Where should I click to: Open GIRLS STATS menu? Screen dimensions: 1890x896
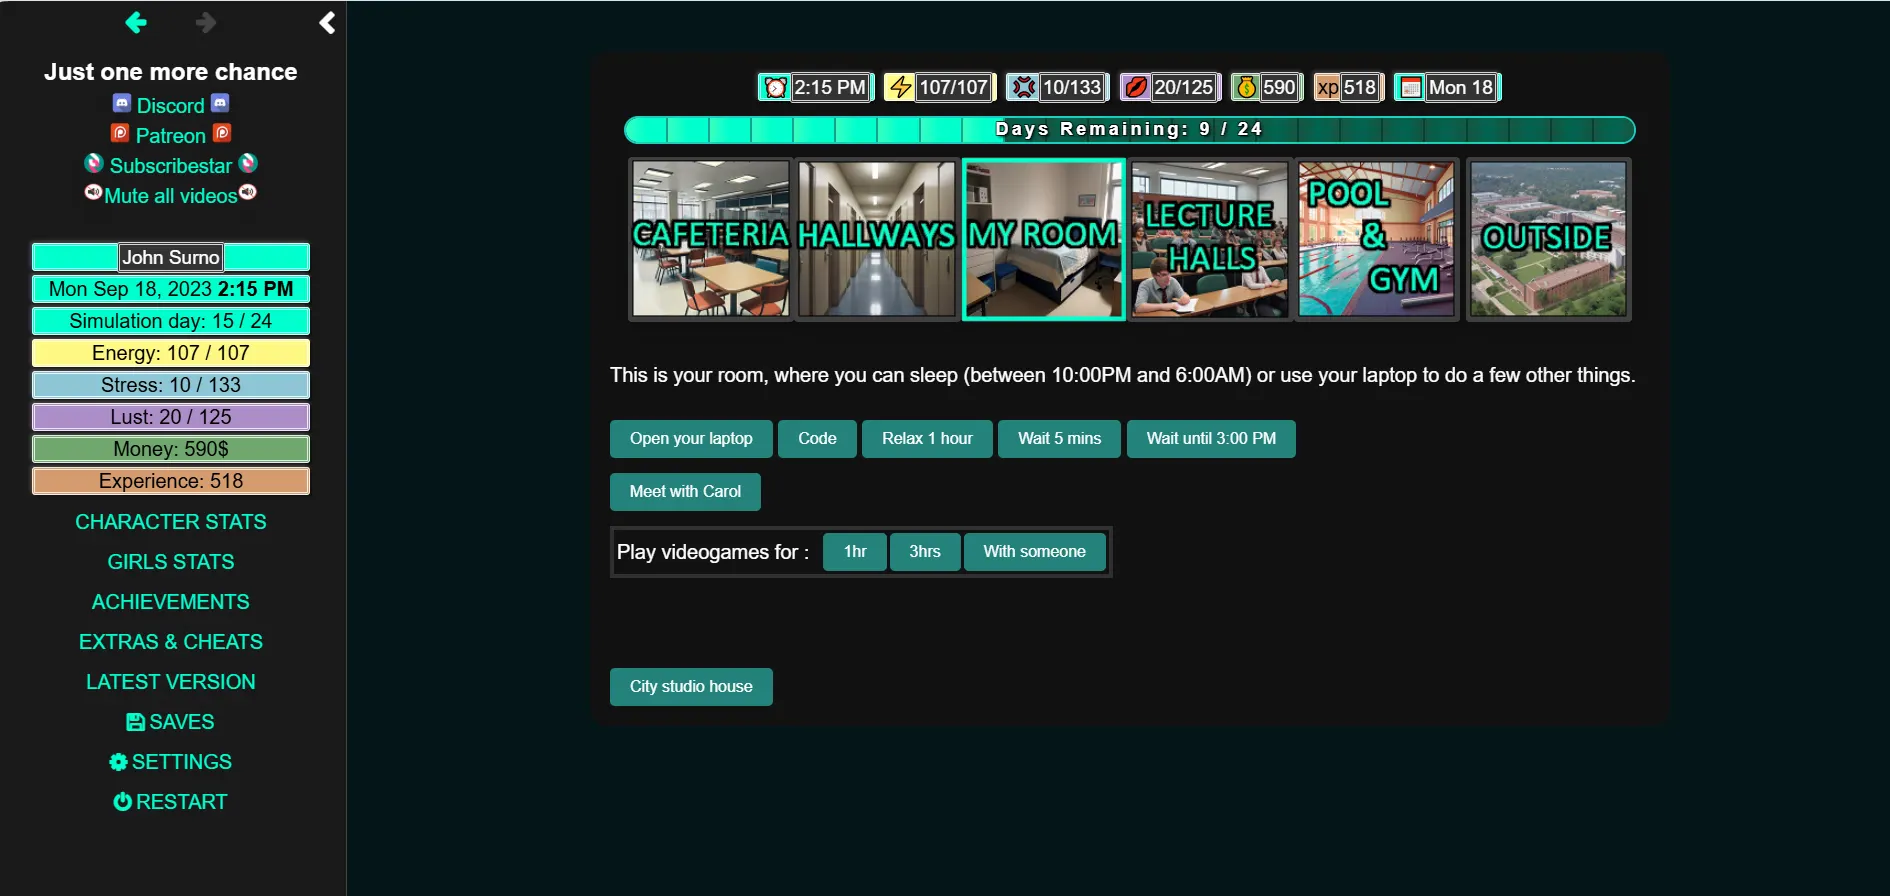point(171,562)
